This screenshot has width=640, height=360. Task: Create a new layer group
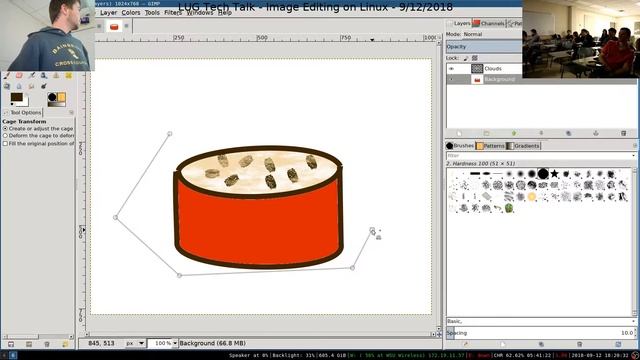pyautogui.click(x=487, y=133)
